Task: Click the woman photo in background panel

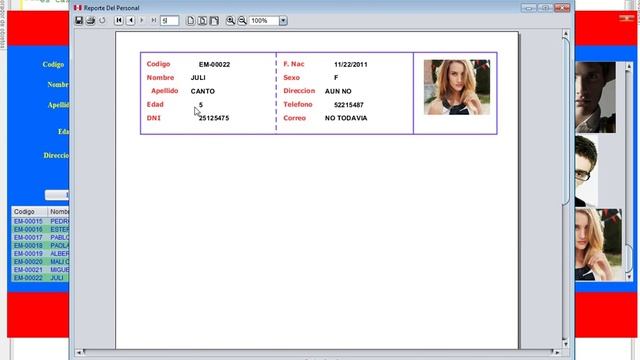Action: pyautogui.click(x=598, y=244)
